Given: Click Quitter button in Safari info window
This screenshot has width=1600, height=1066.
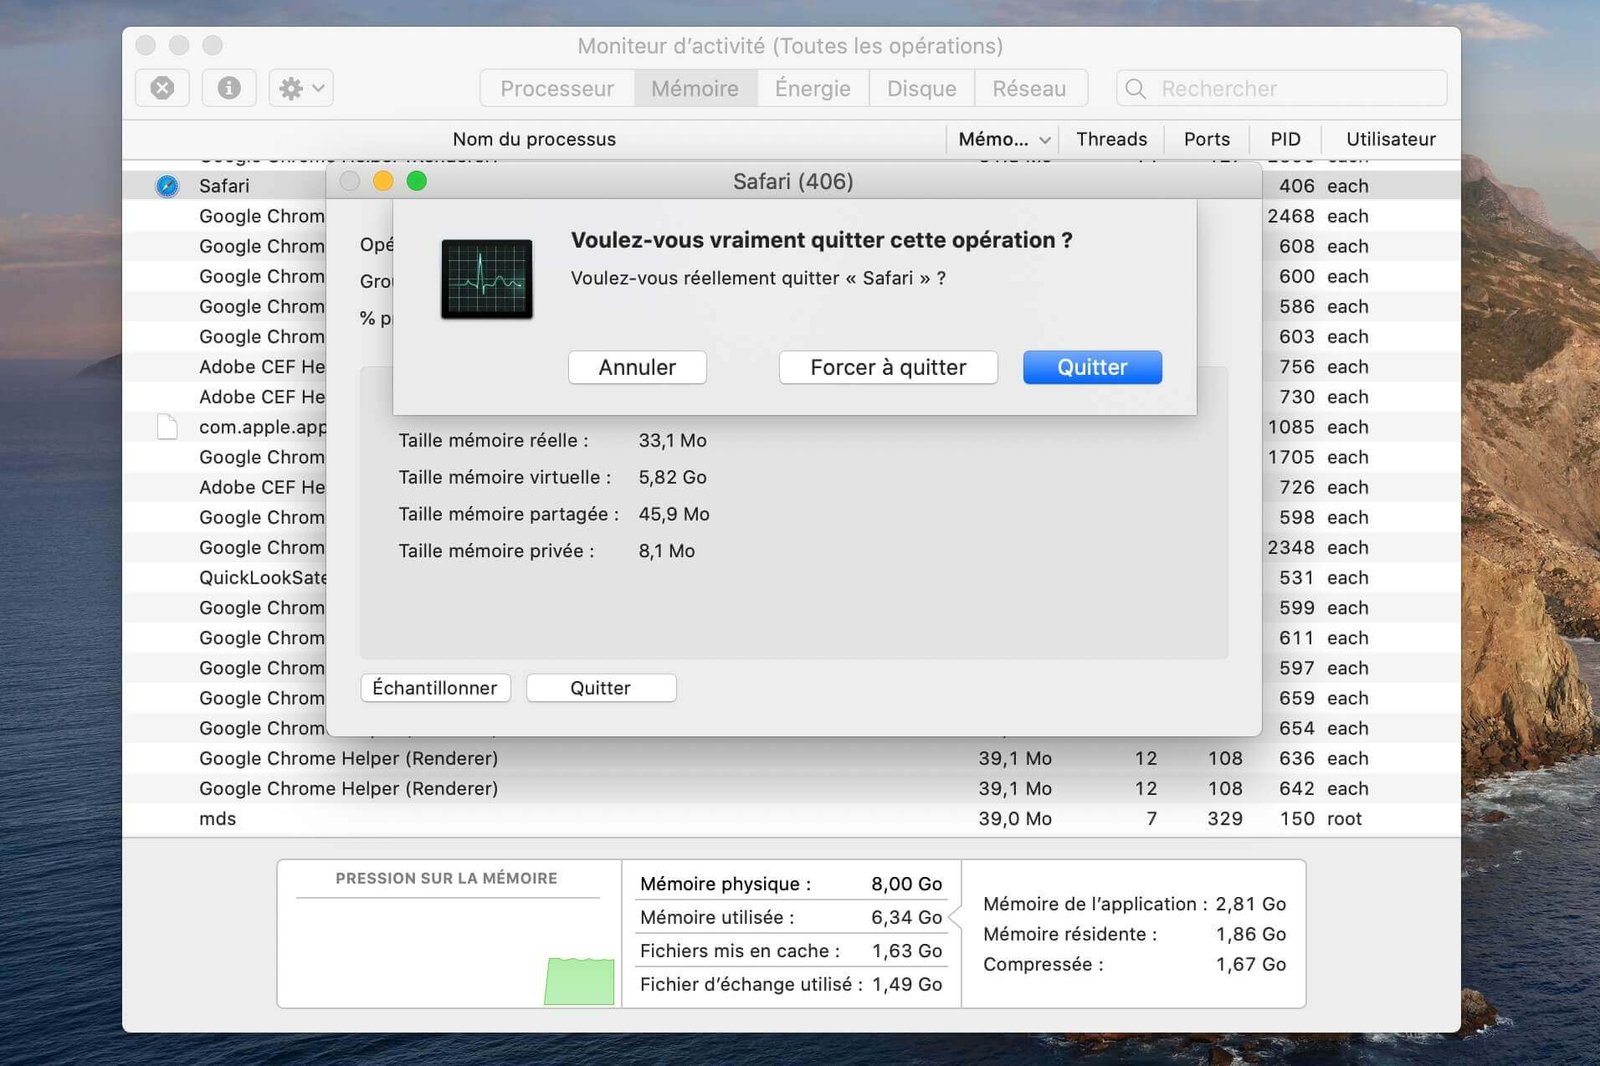Looking at the screenshot, I should tap(601, 688).
